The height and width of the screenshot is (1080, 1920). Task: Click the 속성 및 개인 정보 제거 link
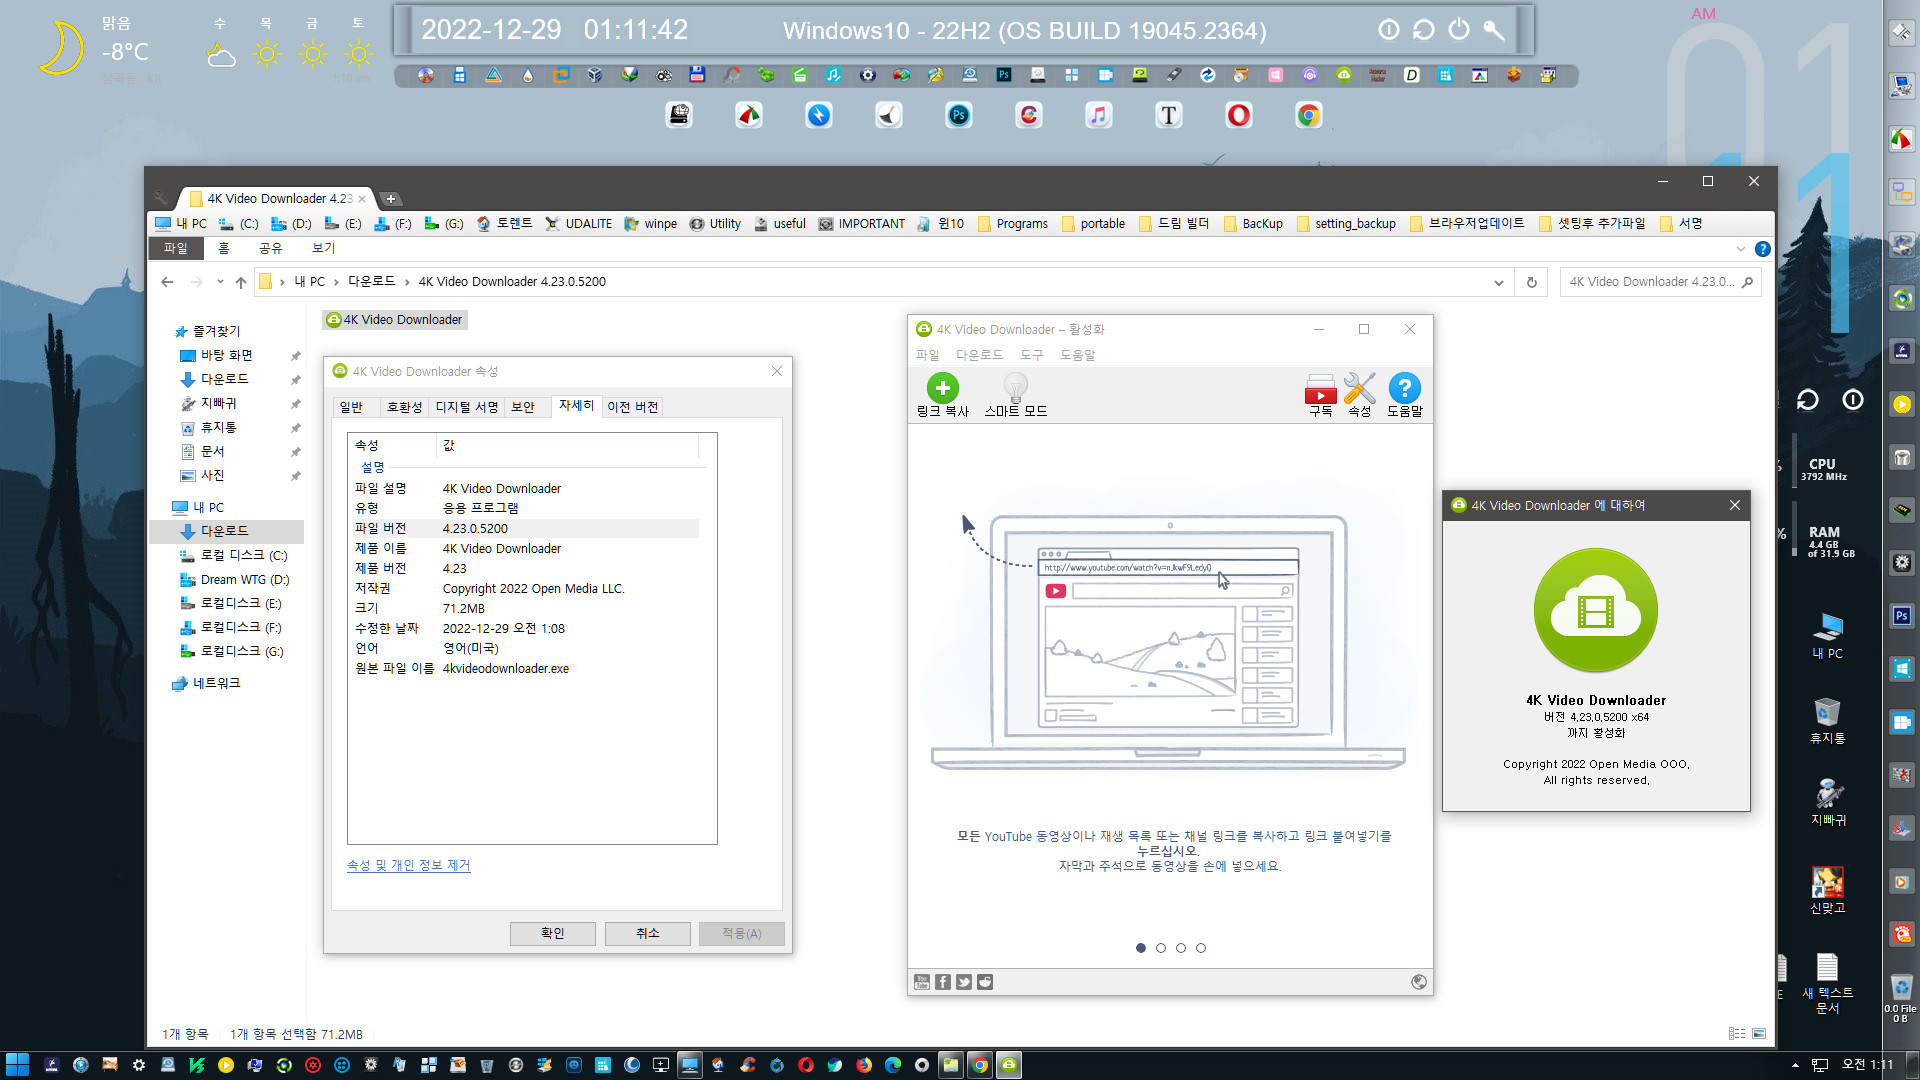tap(409, 865)
